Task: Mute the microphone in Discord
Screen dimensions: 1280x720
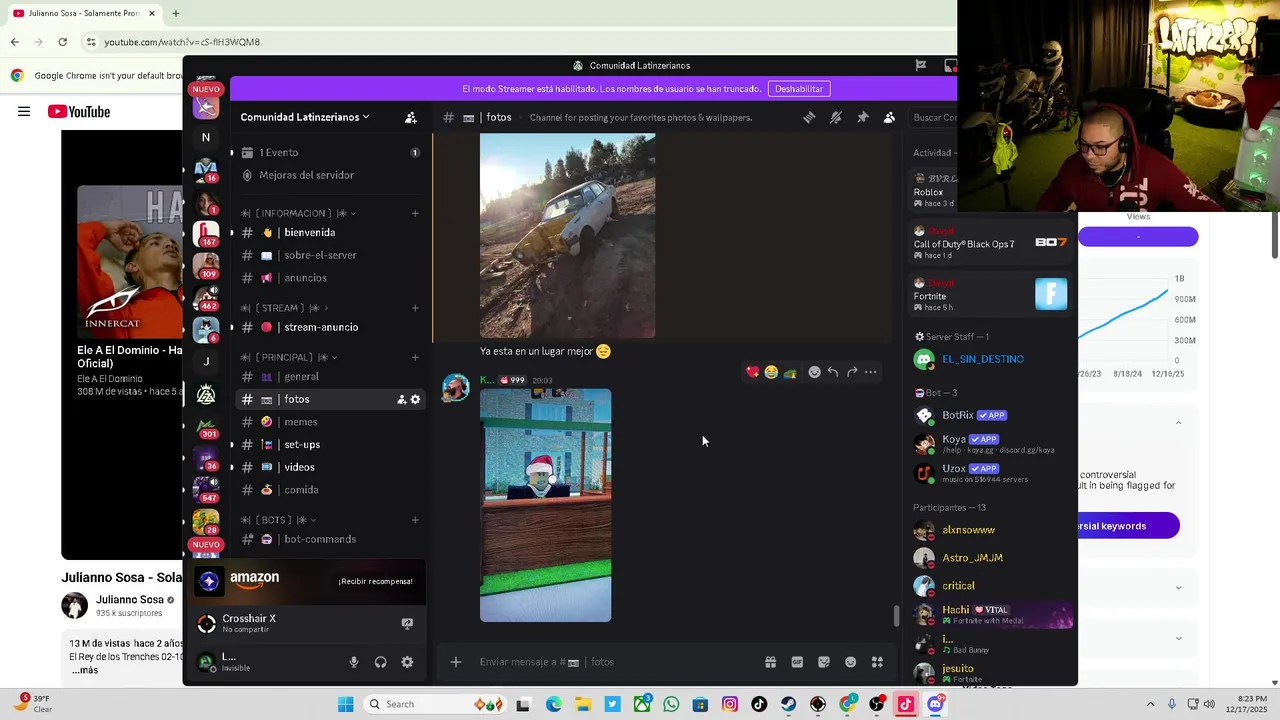Action: (354, 662)
